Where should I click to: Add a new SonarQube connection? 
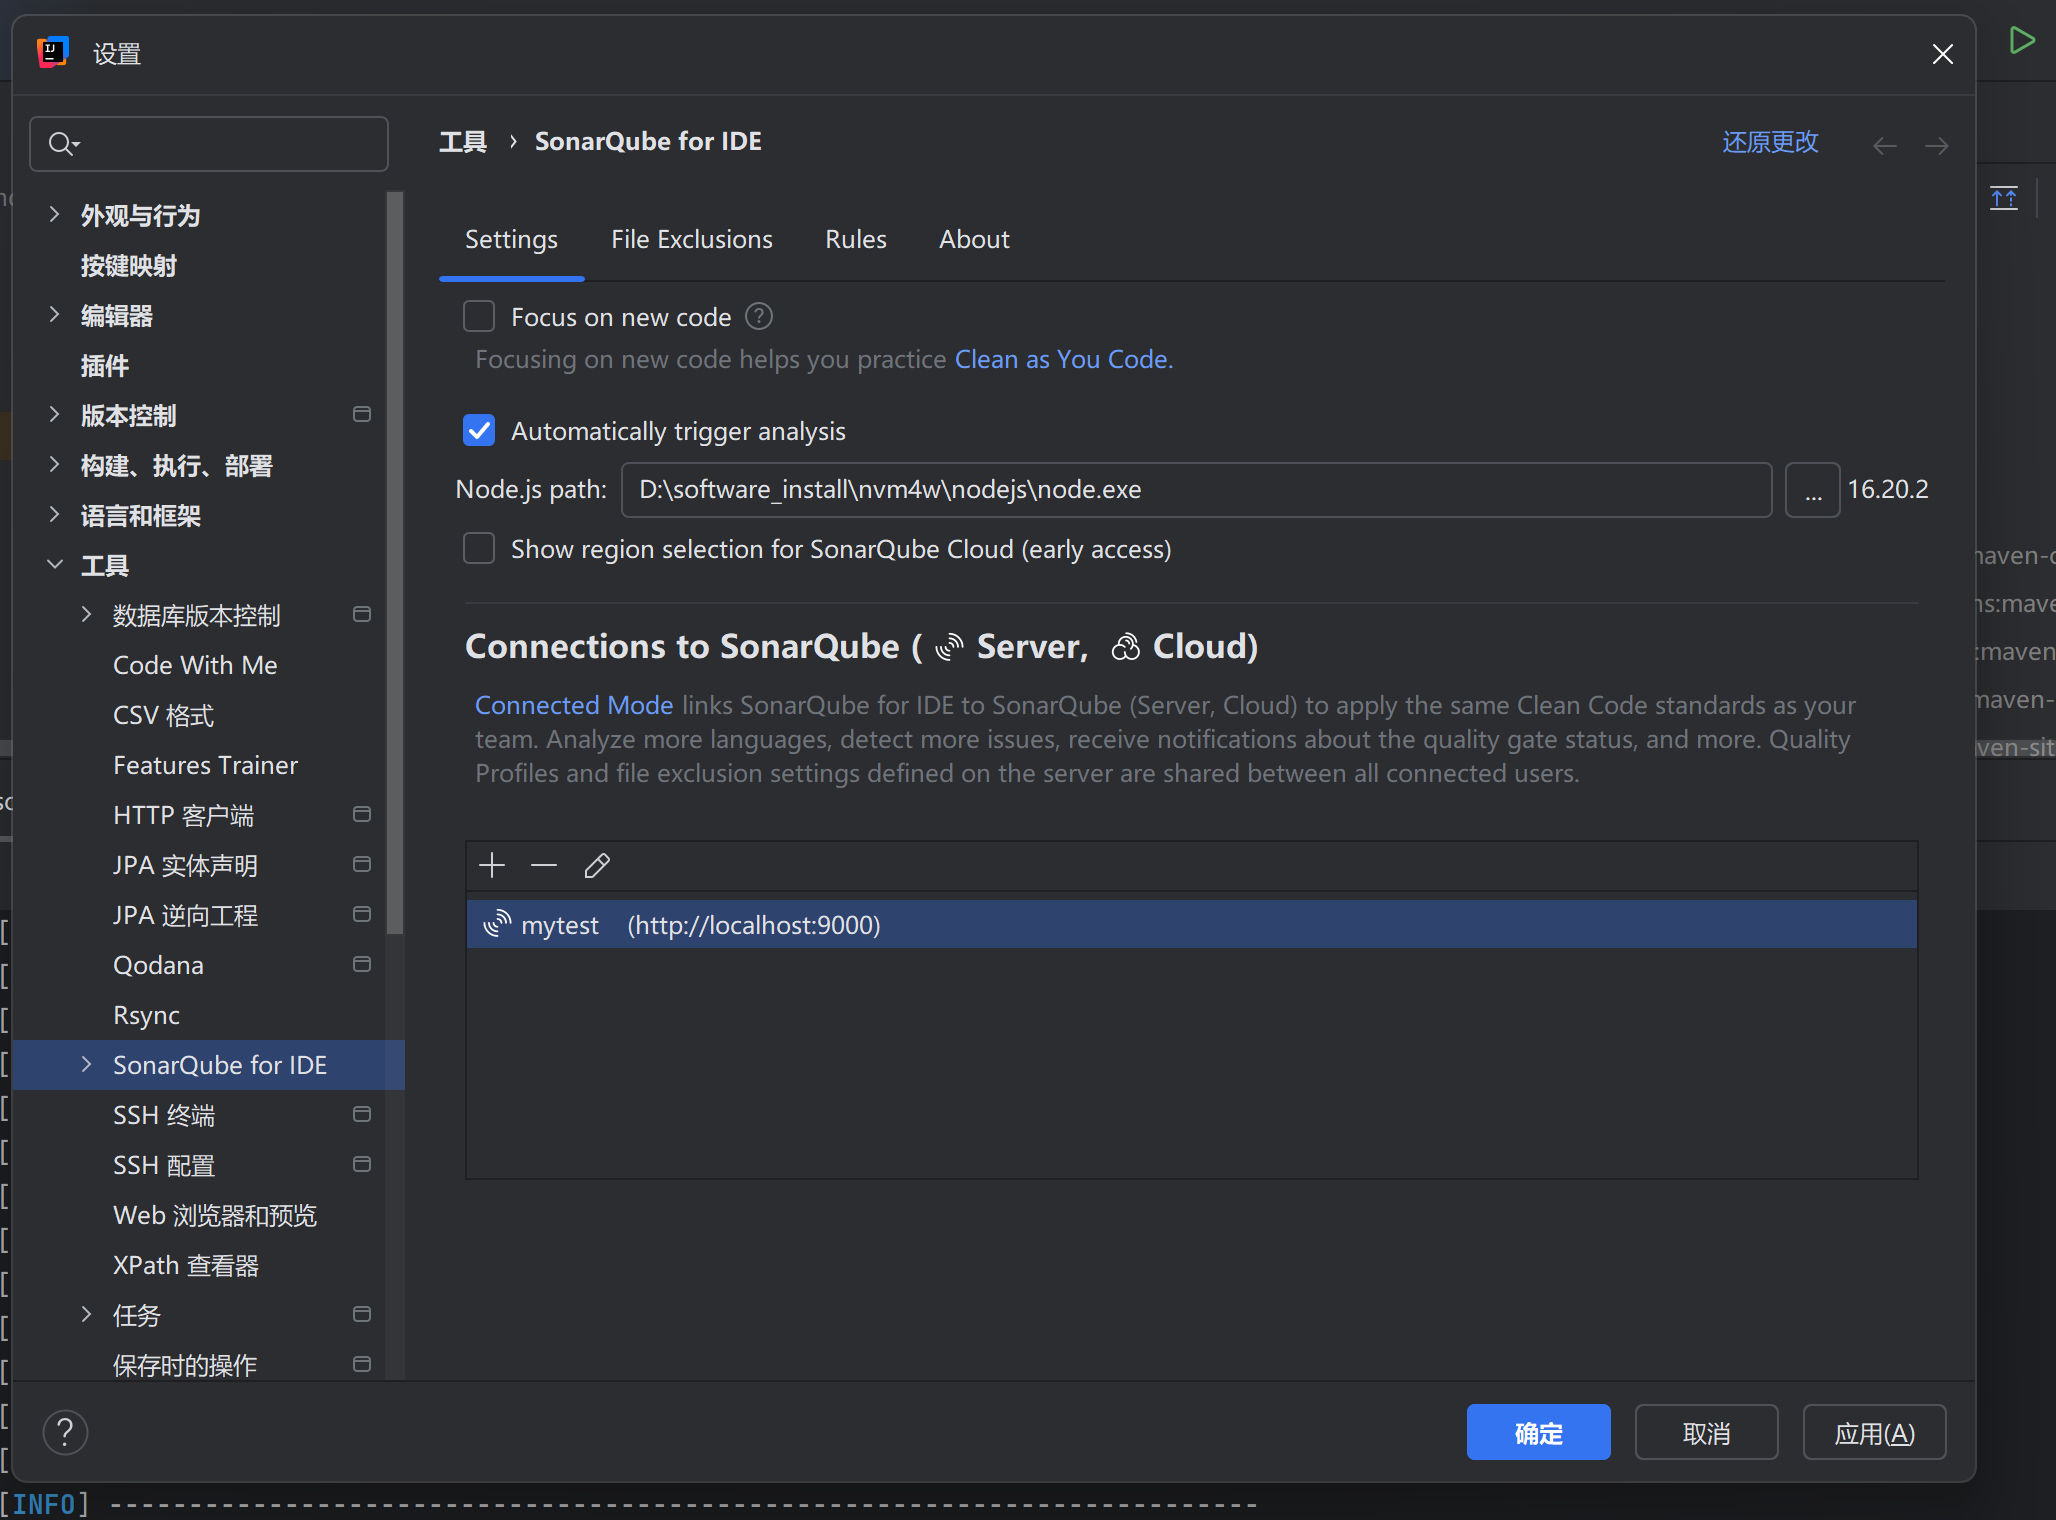click(x=492, y=865)
